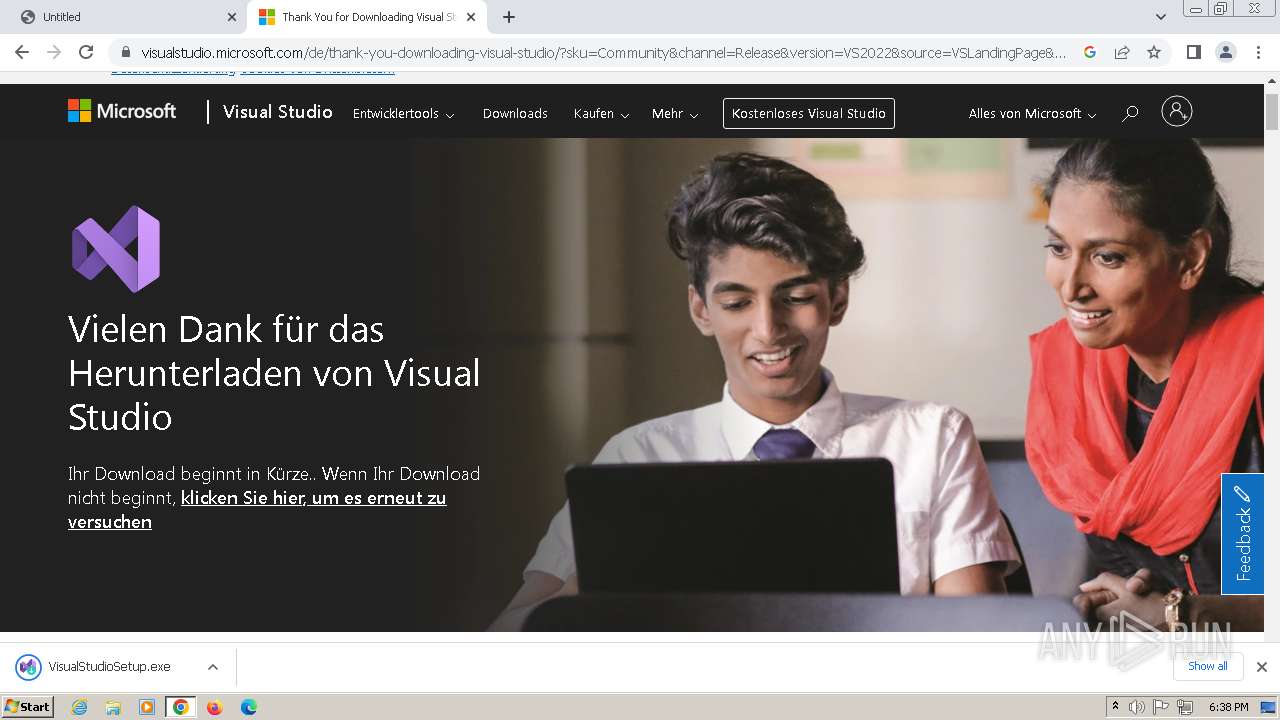Show hidden tray icons arrow

[1115, 706]
